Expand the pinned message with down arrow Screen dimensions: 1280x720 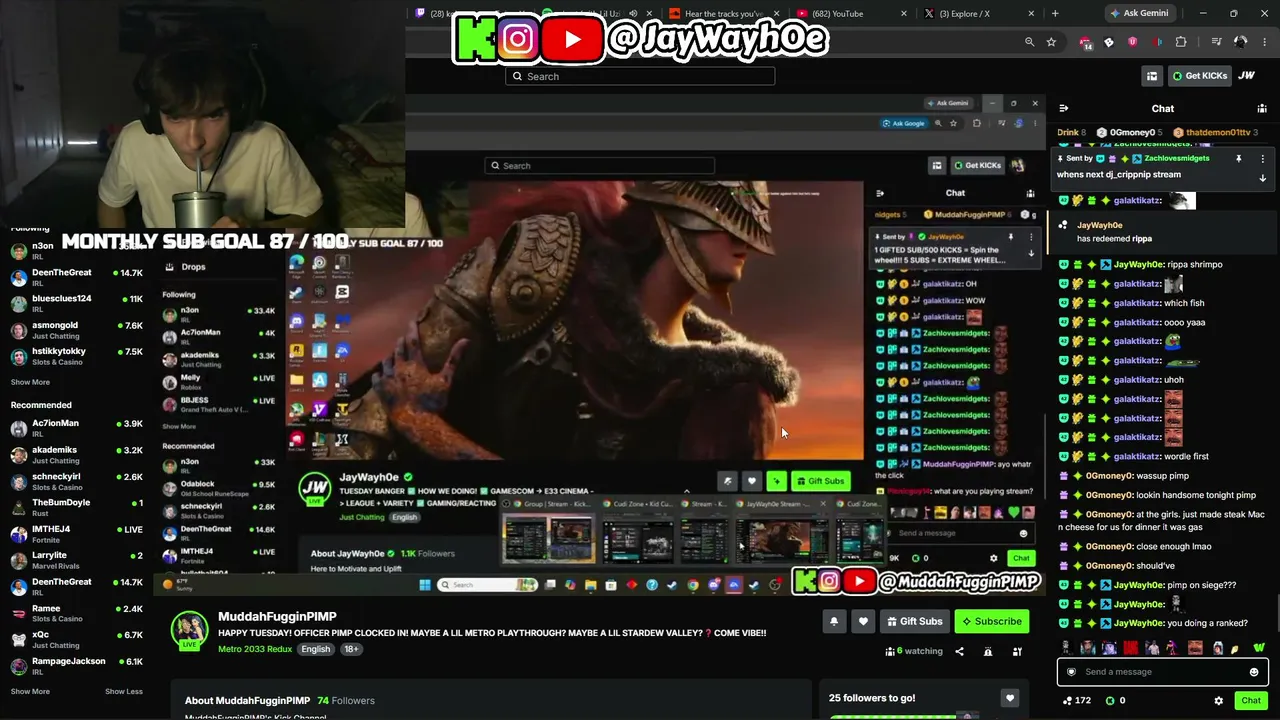(1262, 178)
